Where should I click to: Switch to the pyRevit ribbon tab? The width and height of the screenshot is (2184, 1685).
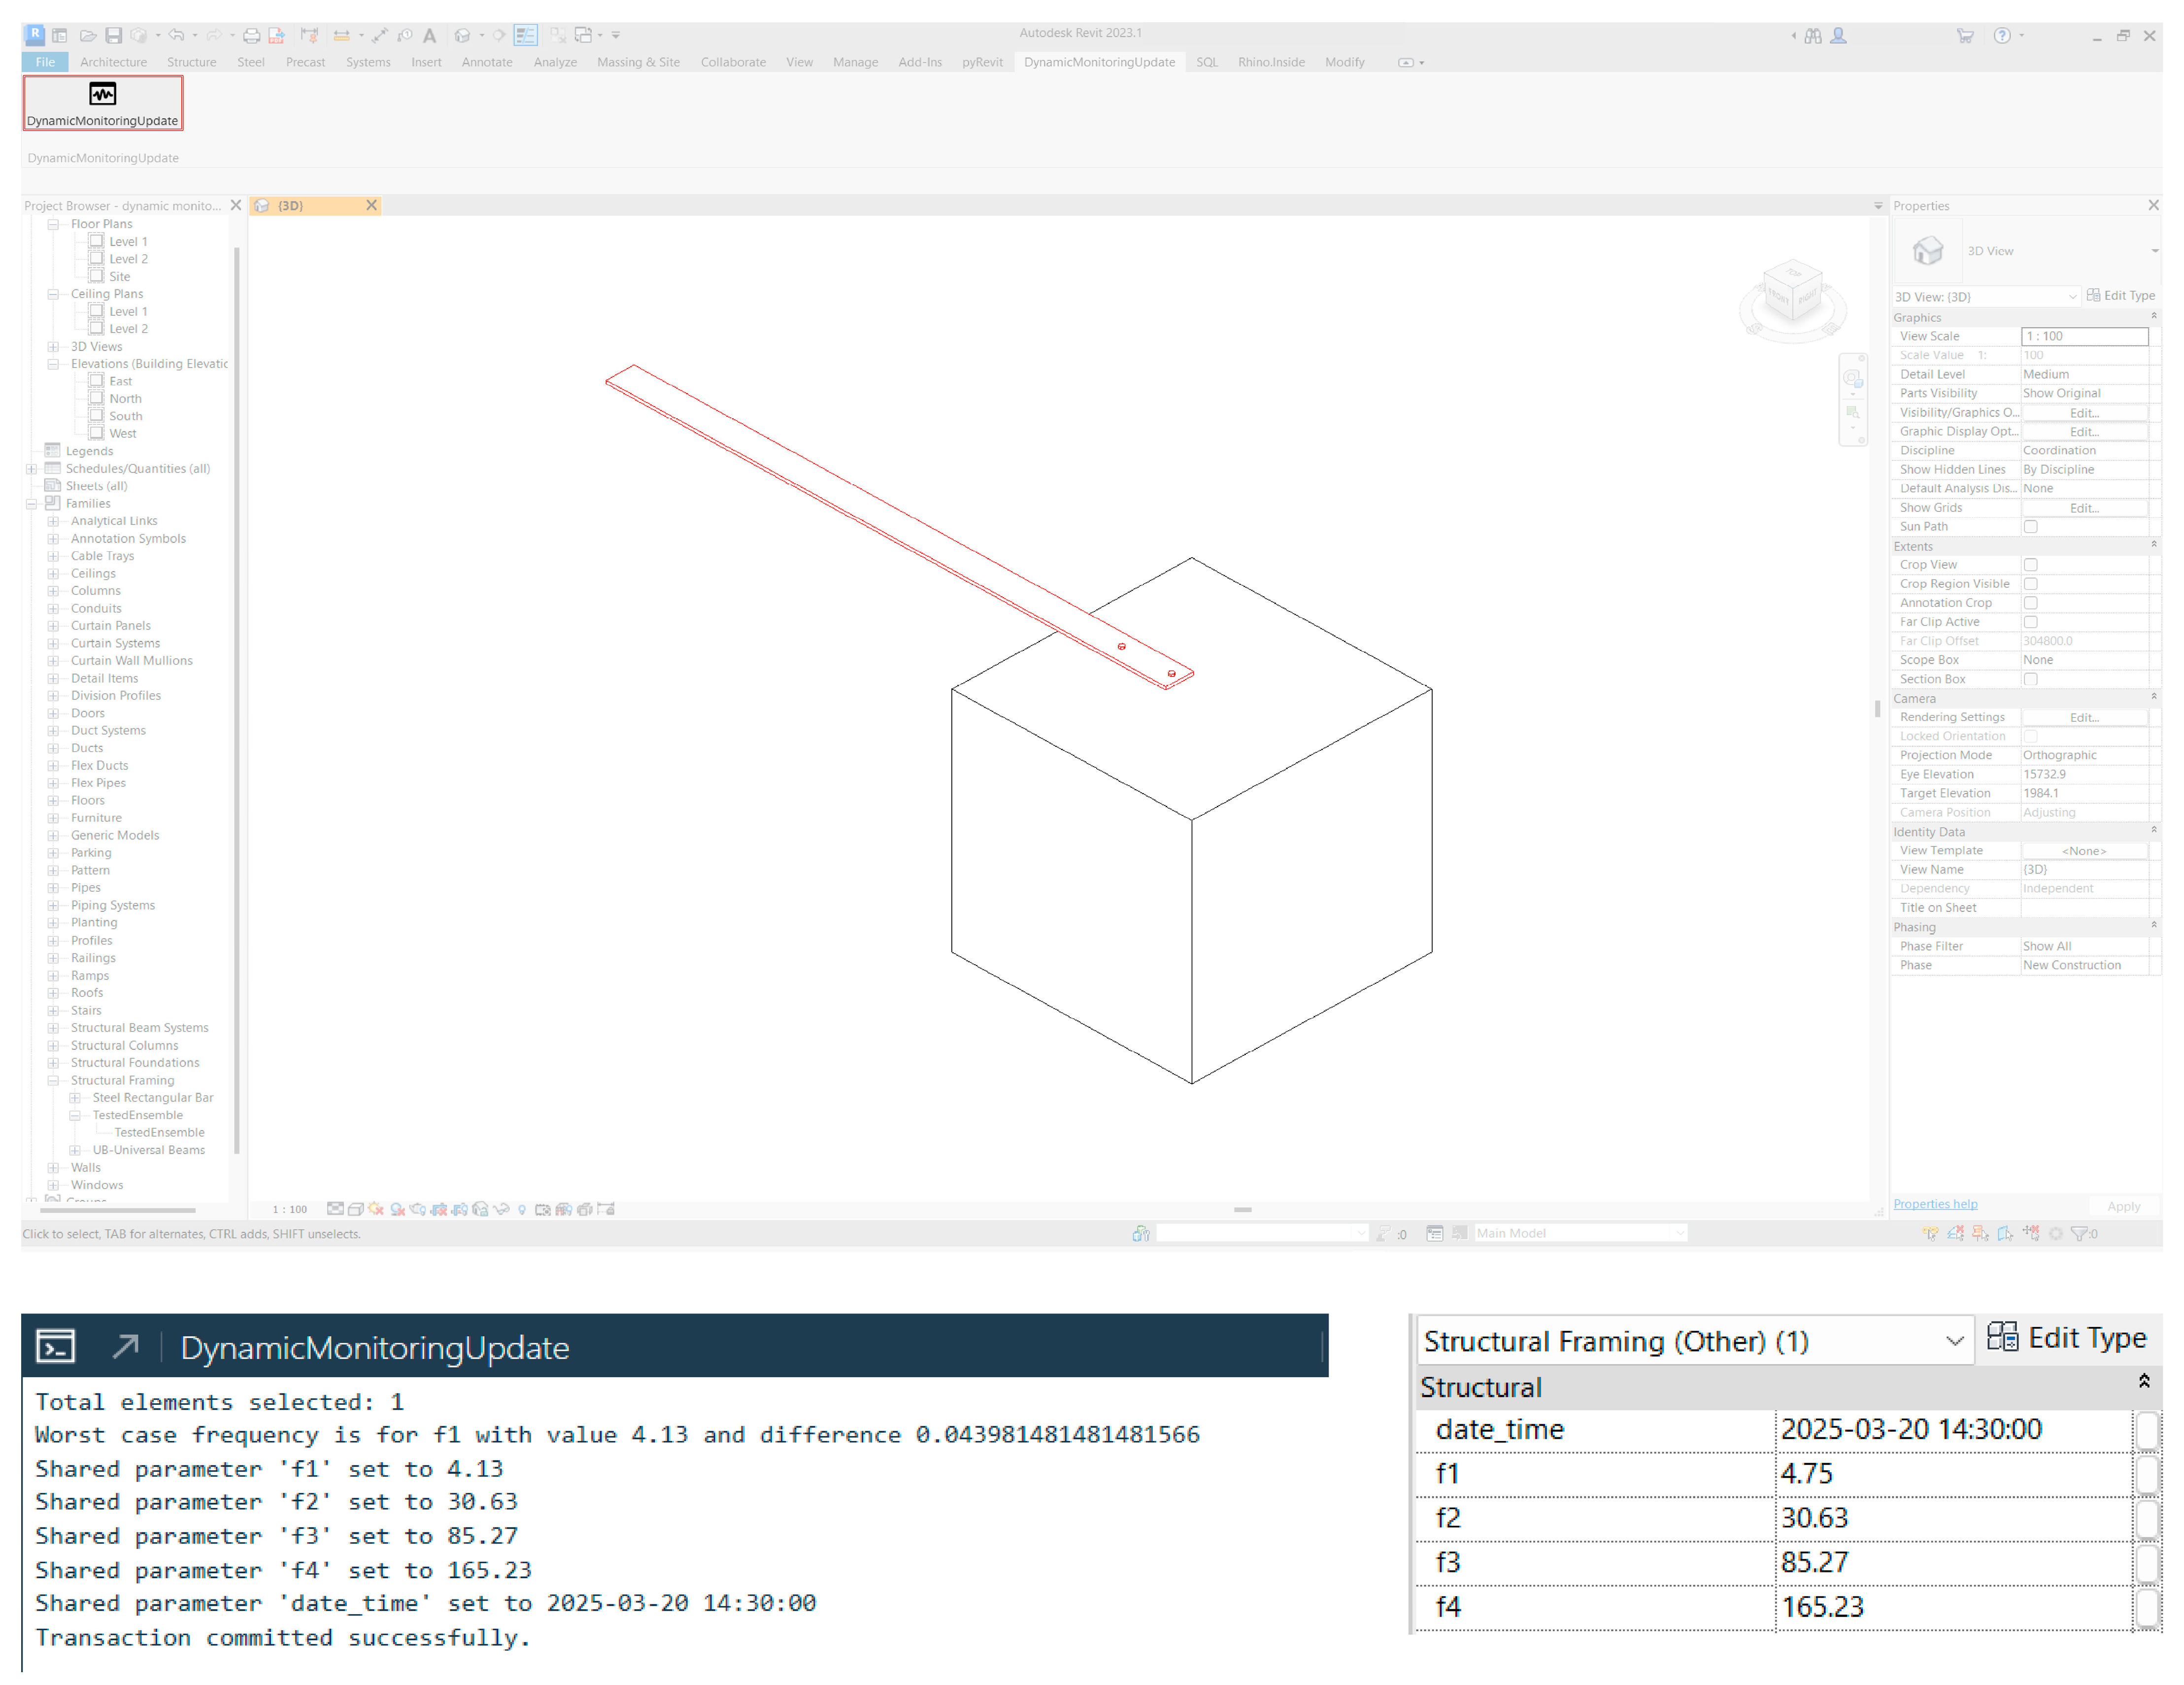[x=981, y=62]
